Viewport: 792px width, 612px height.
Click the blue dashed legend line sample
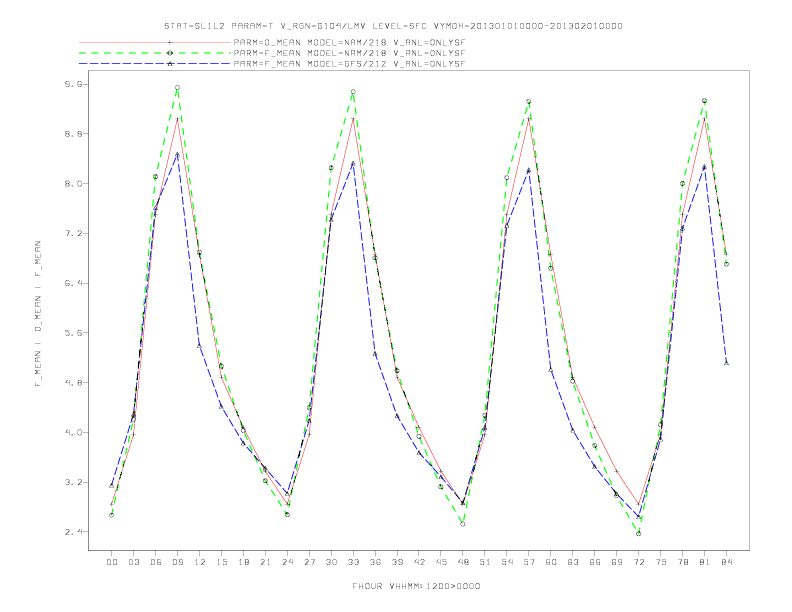point(155,64)
